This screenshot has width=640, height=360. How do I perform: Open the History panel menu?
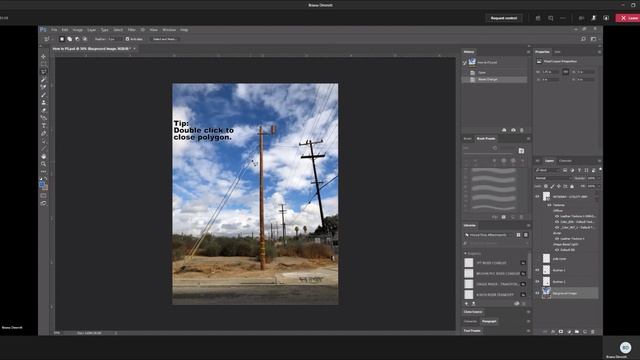pos(528,52)
